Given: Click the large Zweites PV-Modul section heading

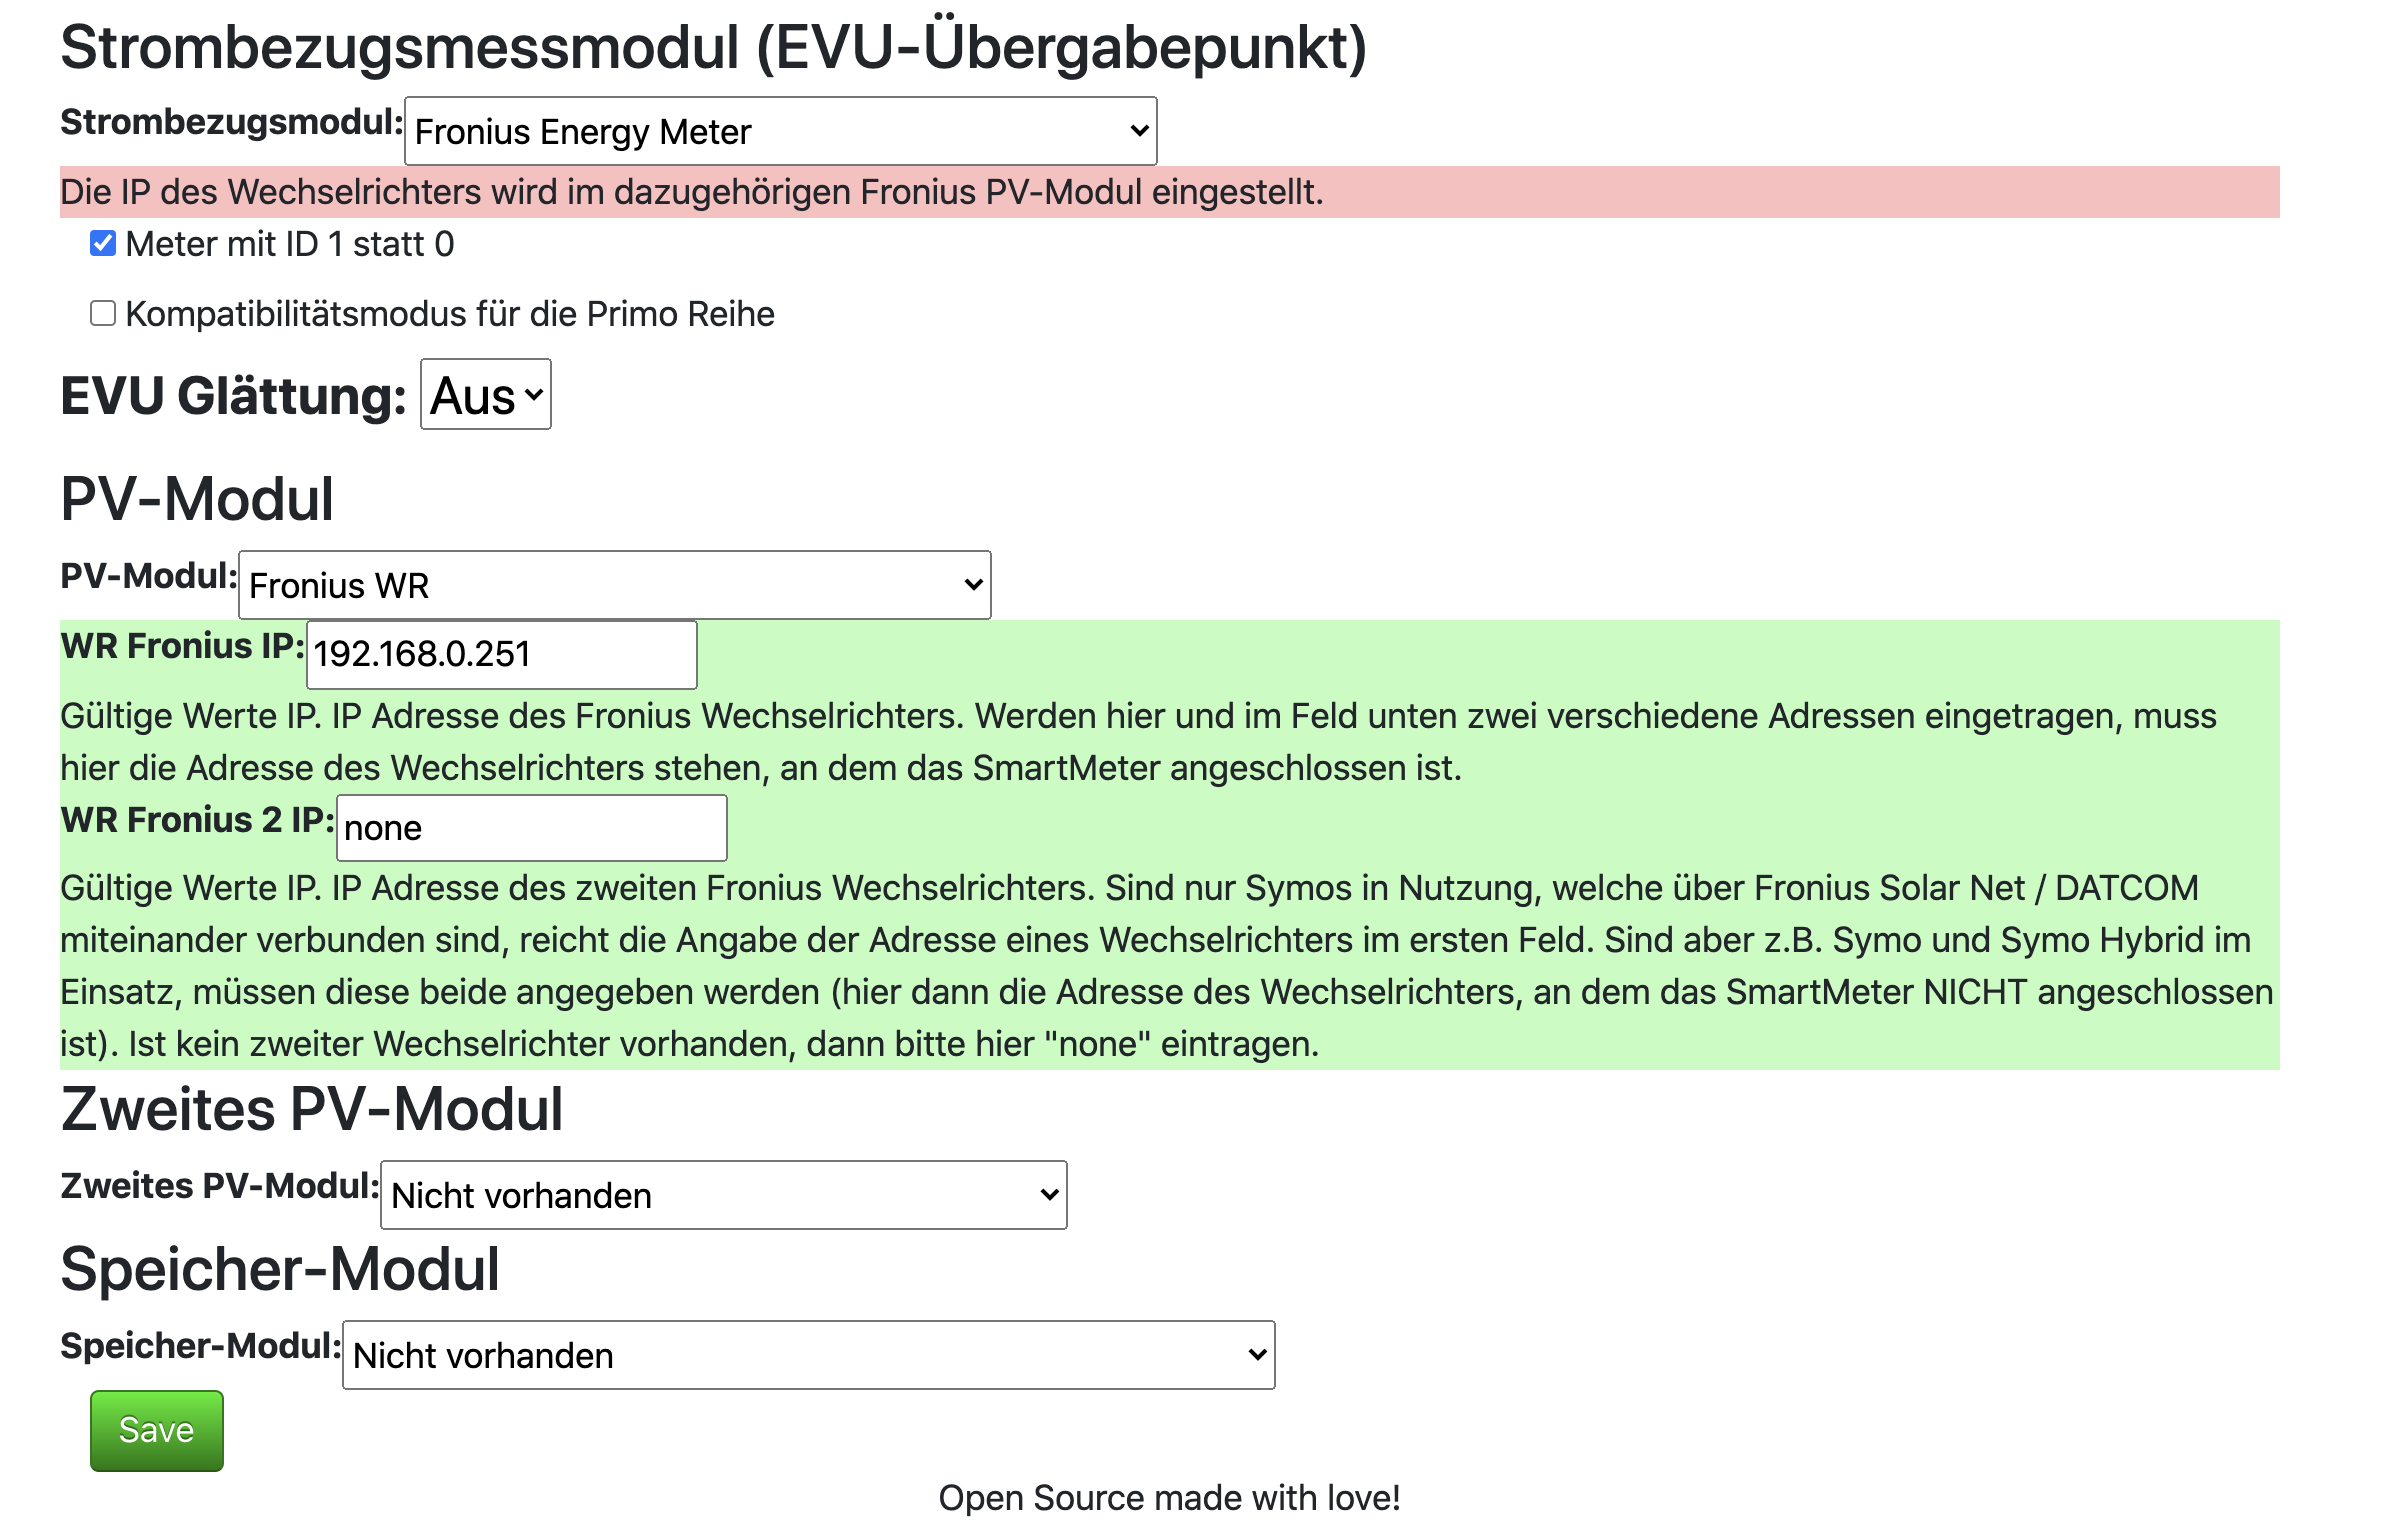Looking at the screenshot, I should 312,1109.
